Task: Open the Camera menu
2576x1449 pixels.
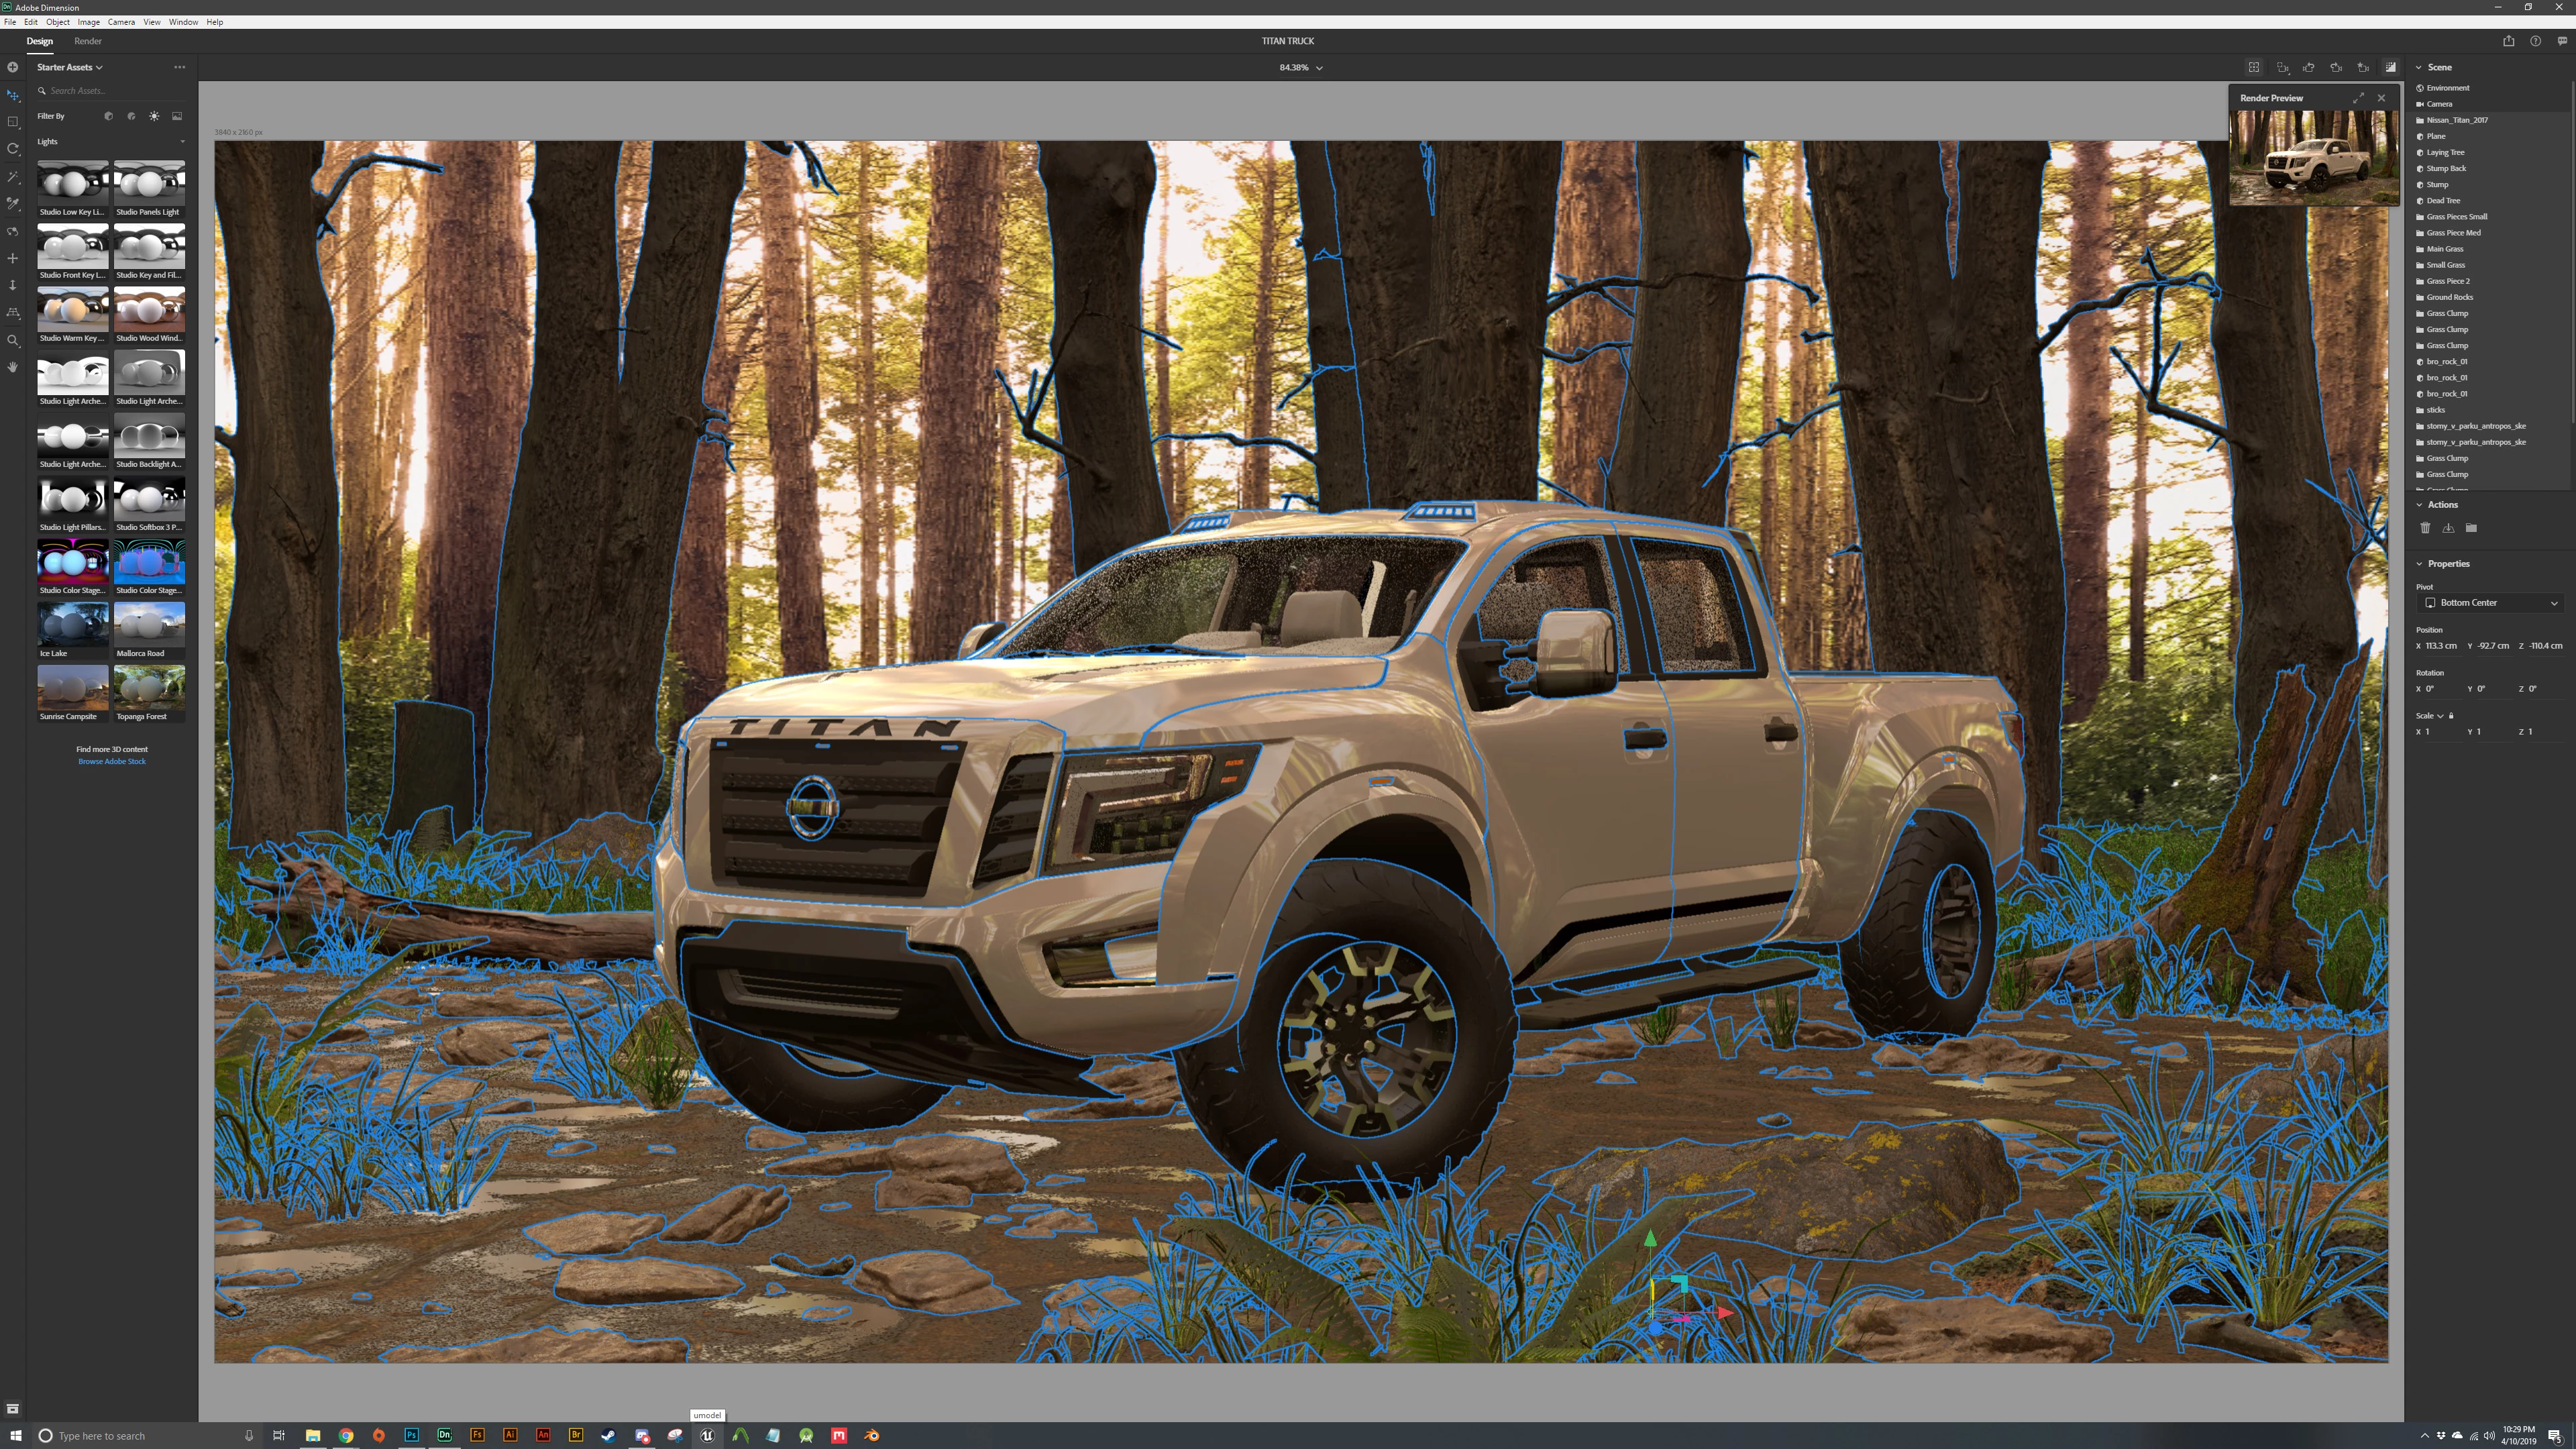Action: coord(121,22)
